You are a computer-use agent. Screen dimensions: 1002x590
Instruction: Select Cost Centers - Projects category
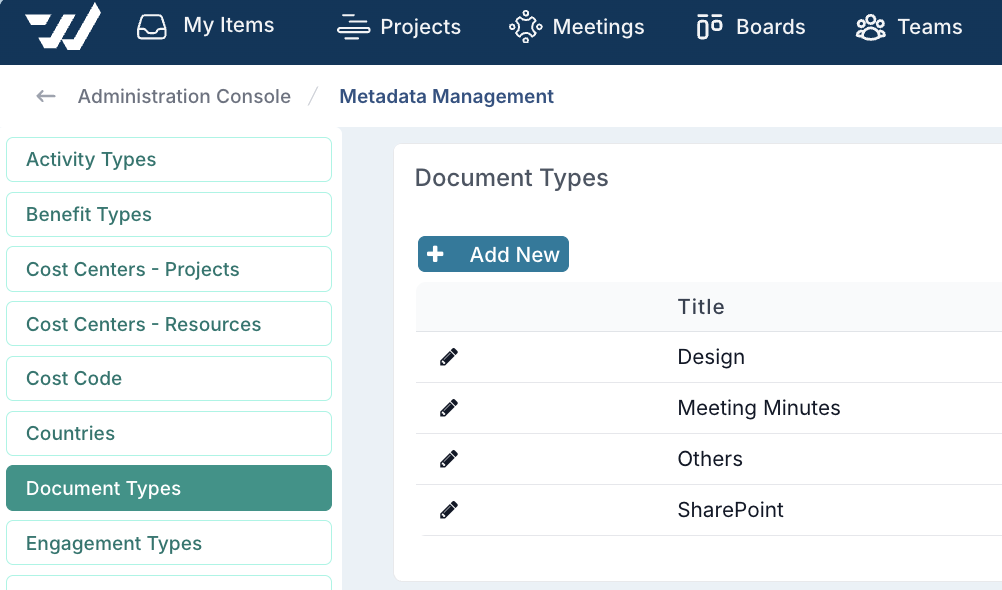(168, 269)
